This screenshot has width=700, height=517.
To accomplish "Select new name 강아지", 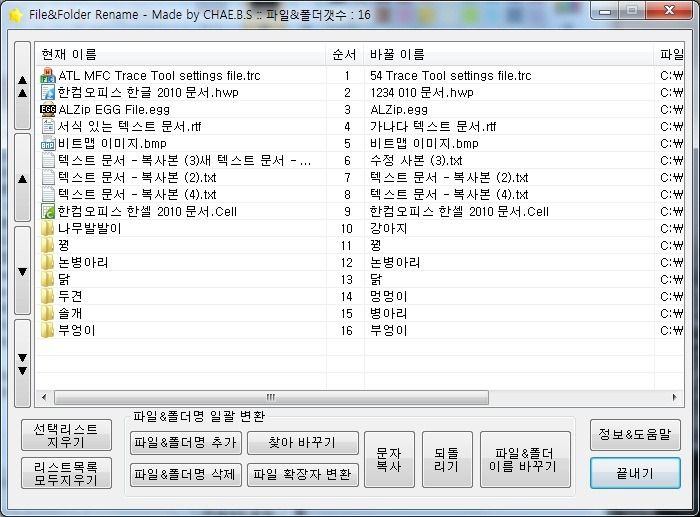I will point(388,228).
